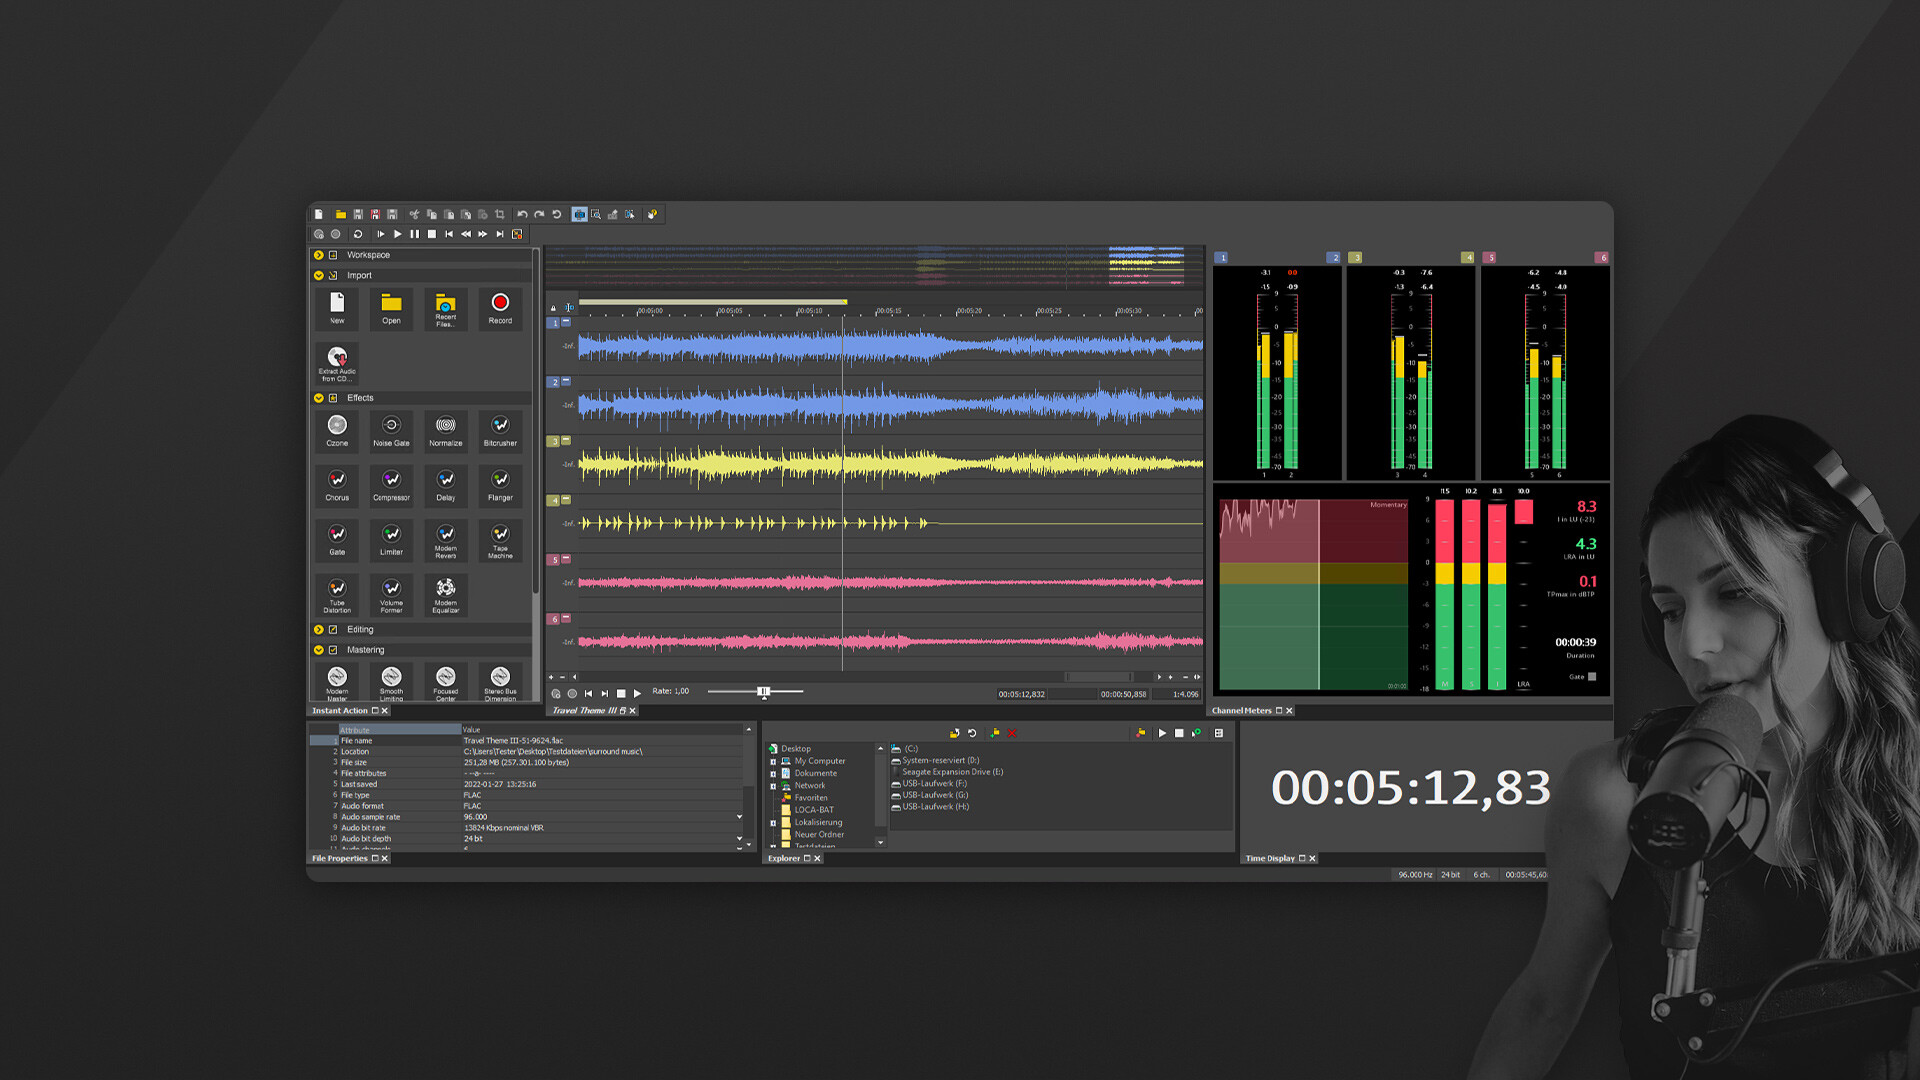Apply the Compressor effect
Viewport: 1920px width, 1080px height.
pos(391,486)
